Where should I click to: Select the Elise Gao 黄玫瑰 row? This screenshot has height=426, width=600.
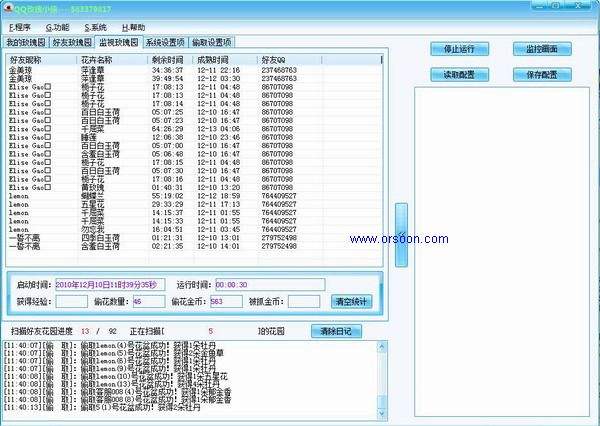click(194, 188)
